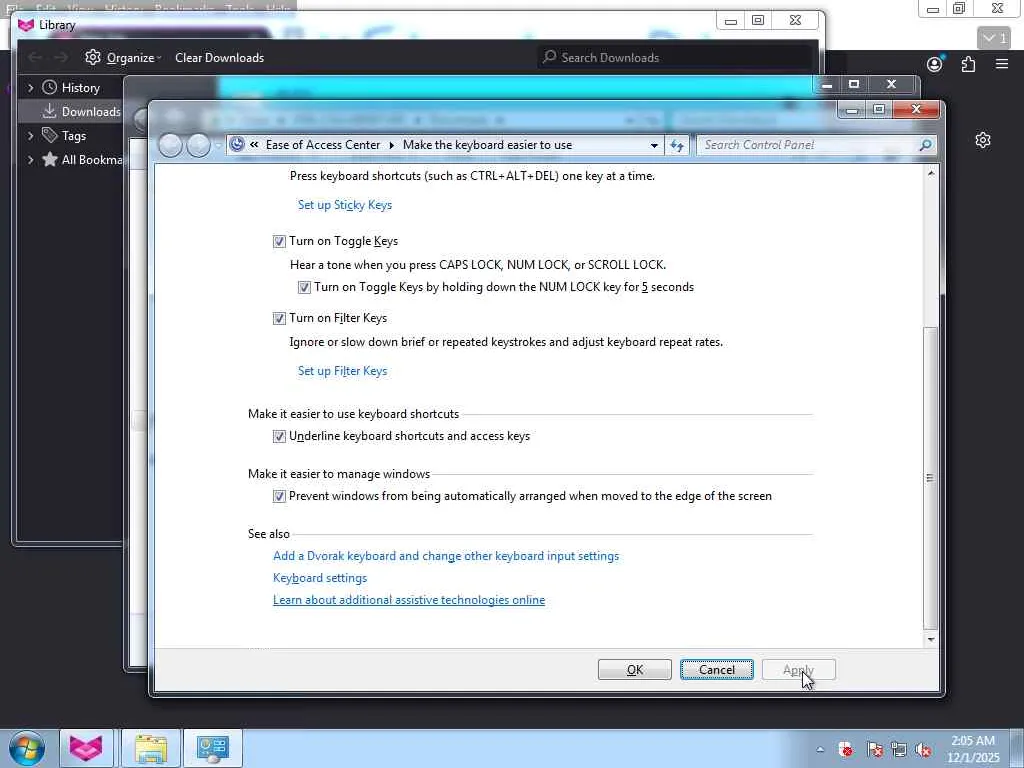Open Windows Start menu orb
Viewport: 1024px width, 768px height.
point(27,748)
